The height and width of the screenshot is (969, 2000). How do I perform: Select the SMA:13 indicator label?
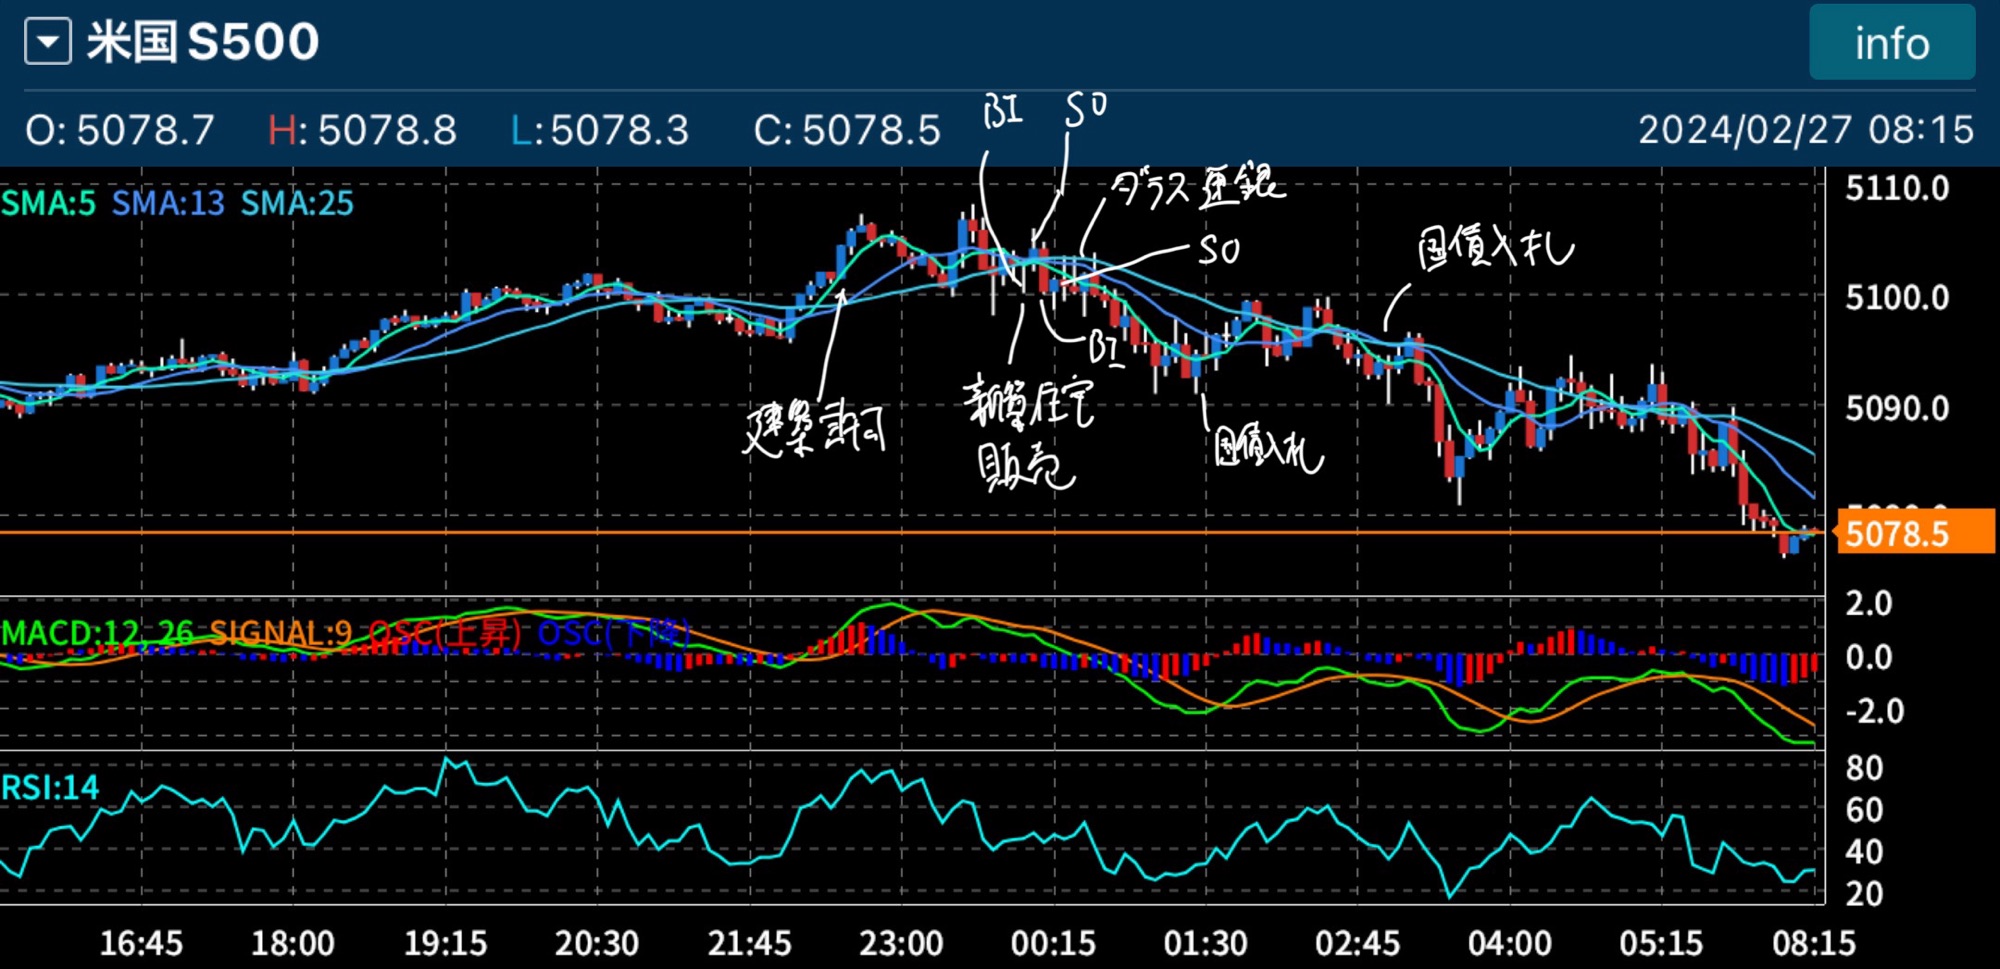point(168,203)
